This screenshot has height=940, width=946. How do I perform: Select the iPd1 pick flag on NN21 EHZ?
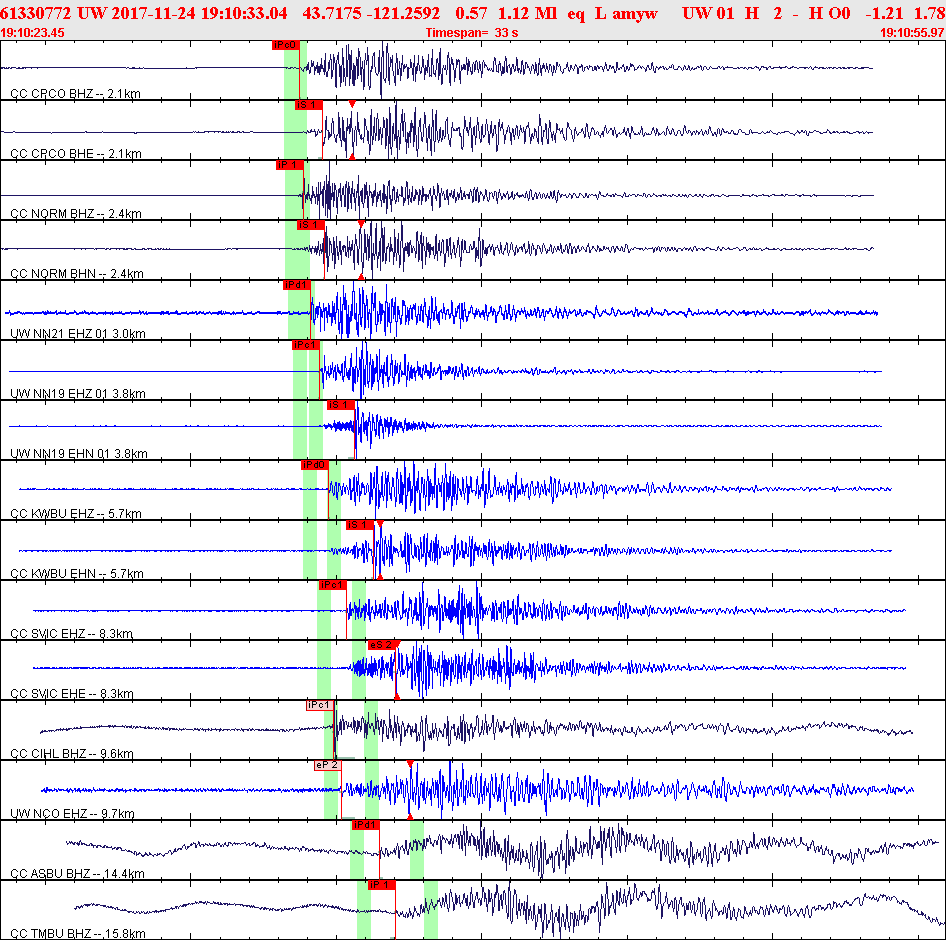(297, 285)
